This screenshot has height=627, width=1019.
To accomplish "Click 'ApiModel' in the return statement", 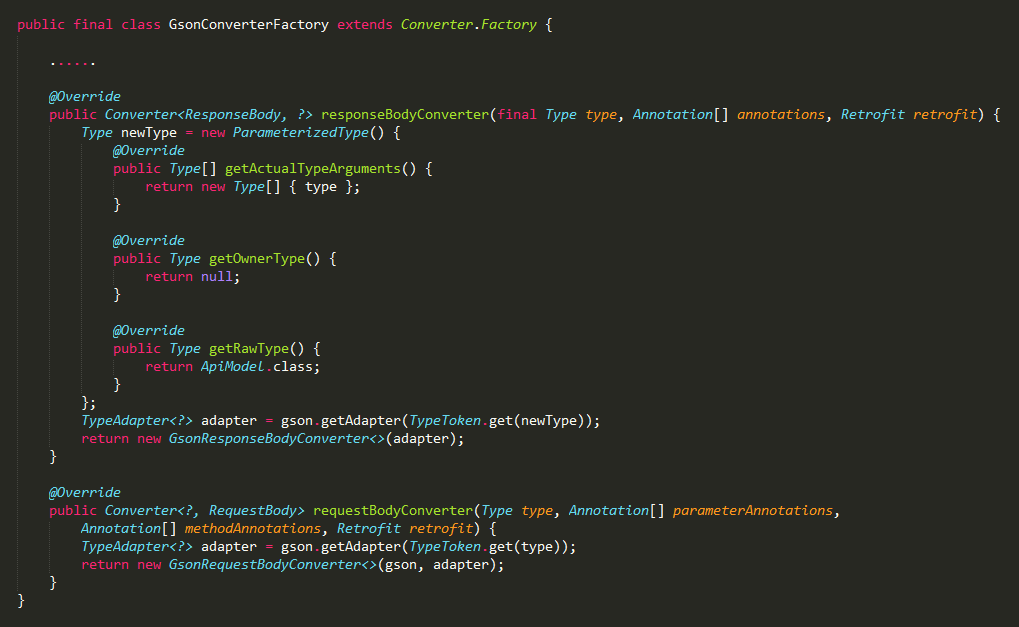I will tap(233, 366).
